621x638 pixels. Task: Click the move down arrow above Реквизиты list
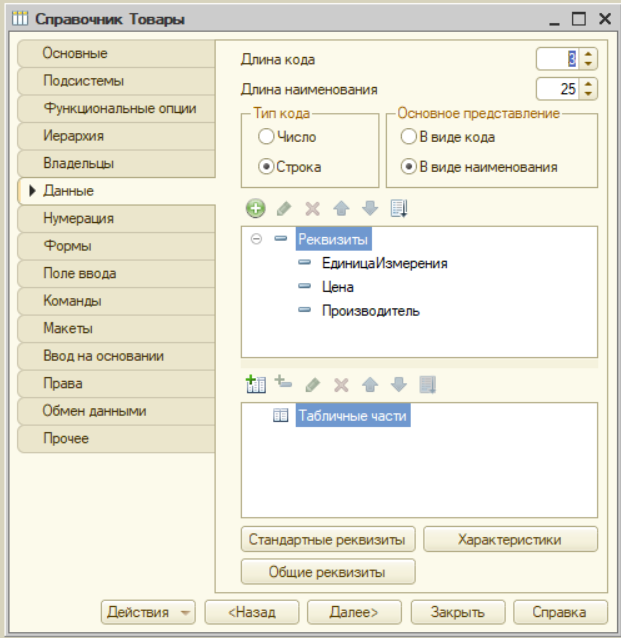(370, 209)
